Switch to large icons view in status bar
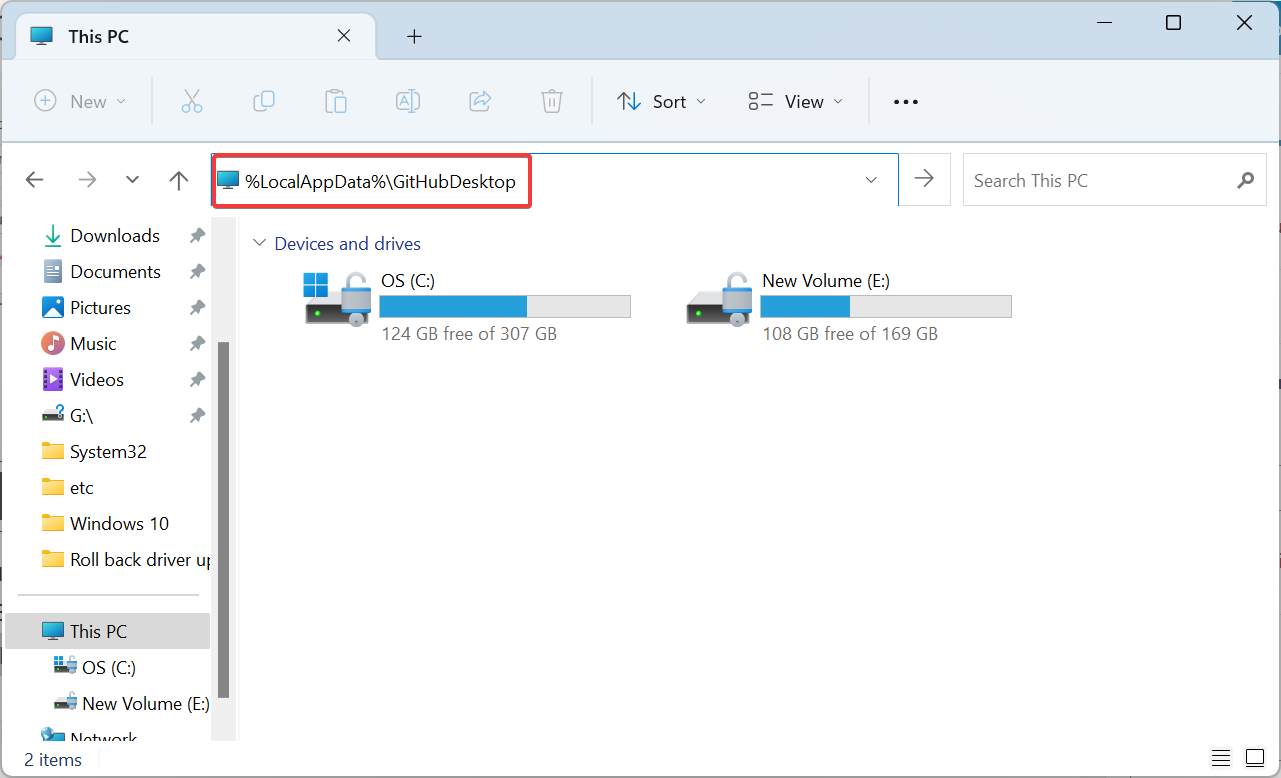 [1255, 758]
